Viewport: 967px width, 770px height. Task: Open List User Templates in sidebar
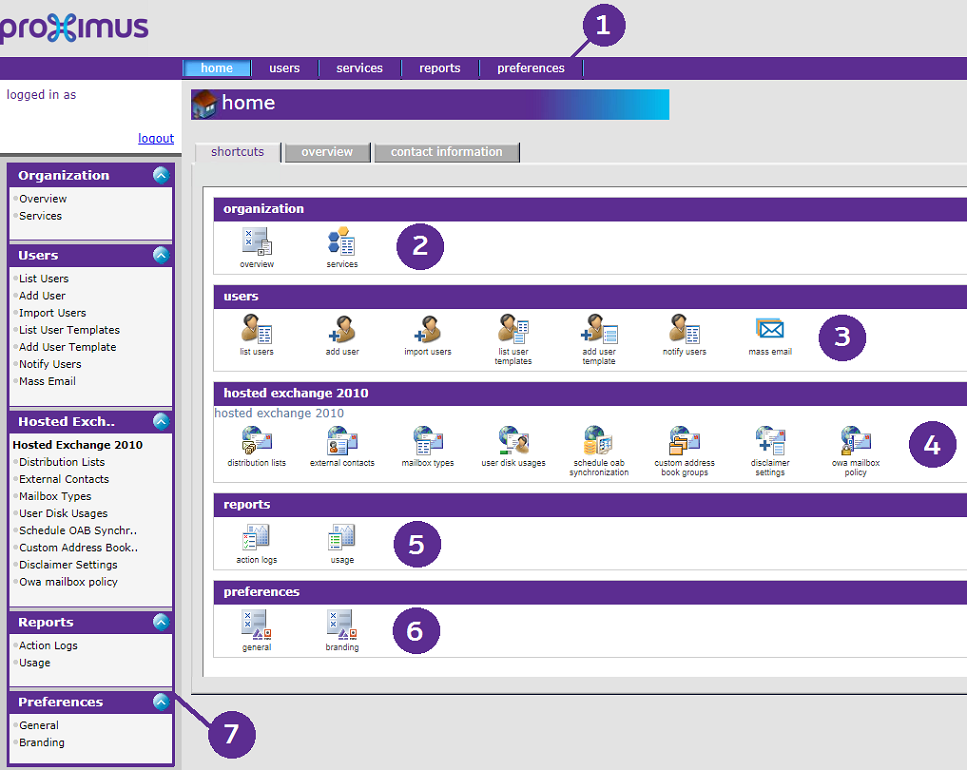click(x=69, y=330)
